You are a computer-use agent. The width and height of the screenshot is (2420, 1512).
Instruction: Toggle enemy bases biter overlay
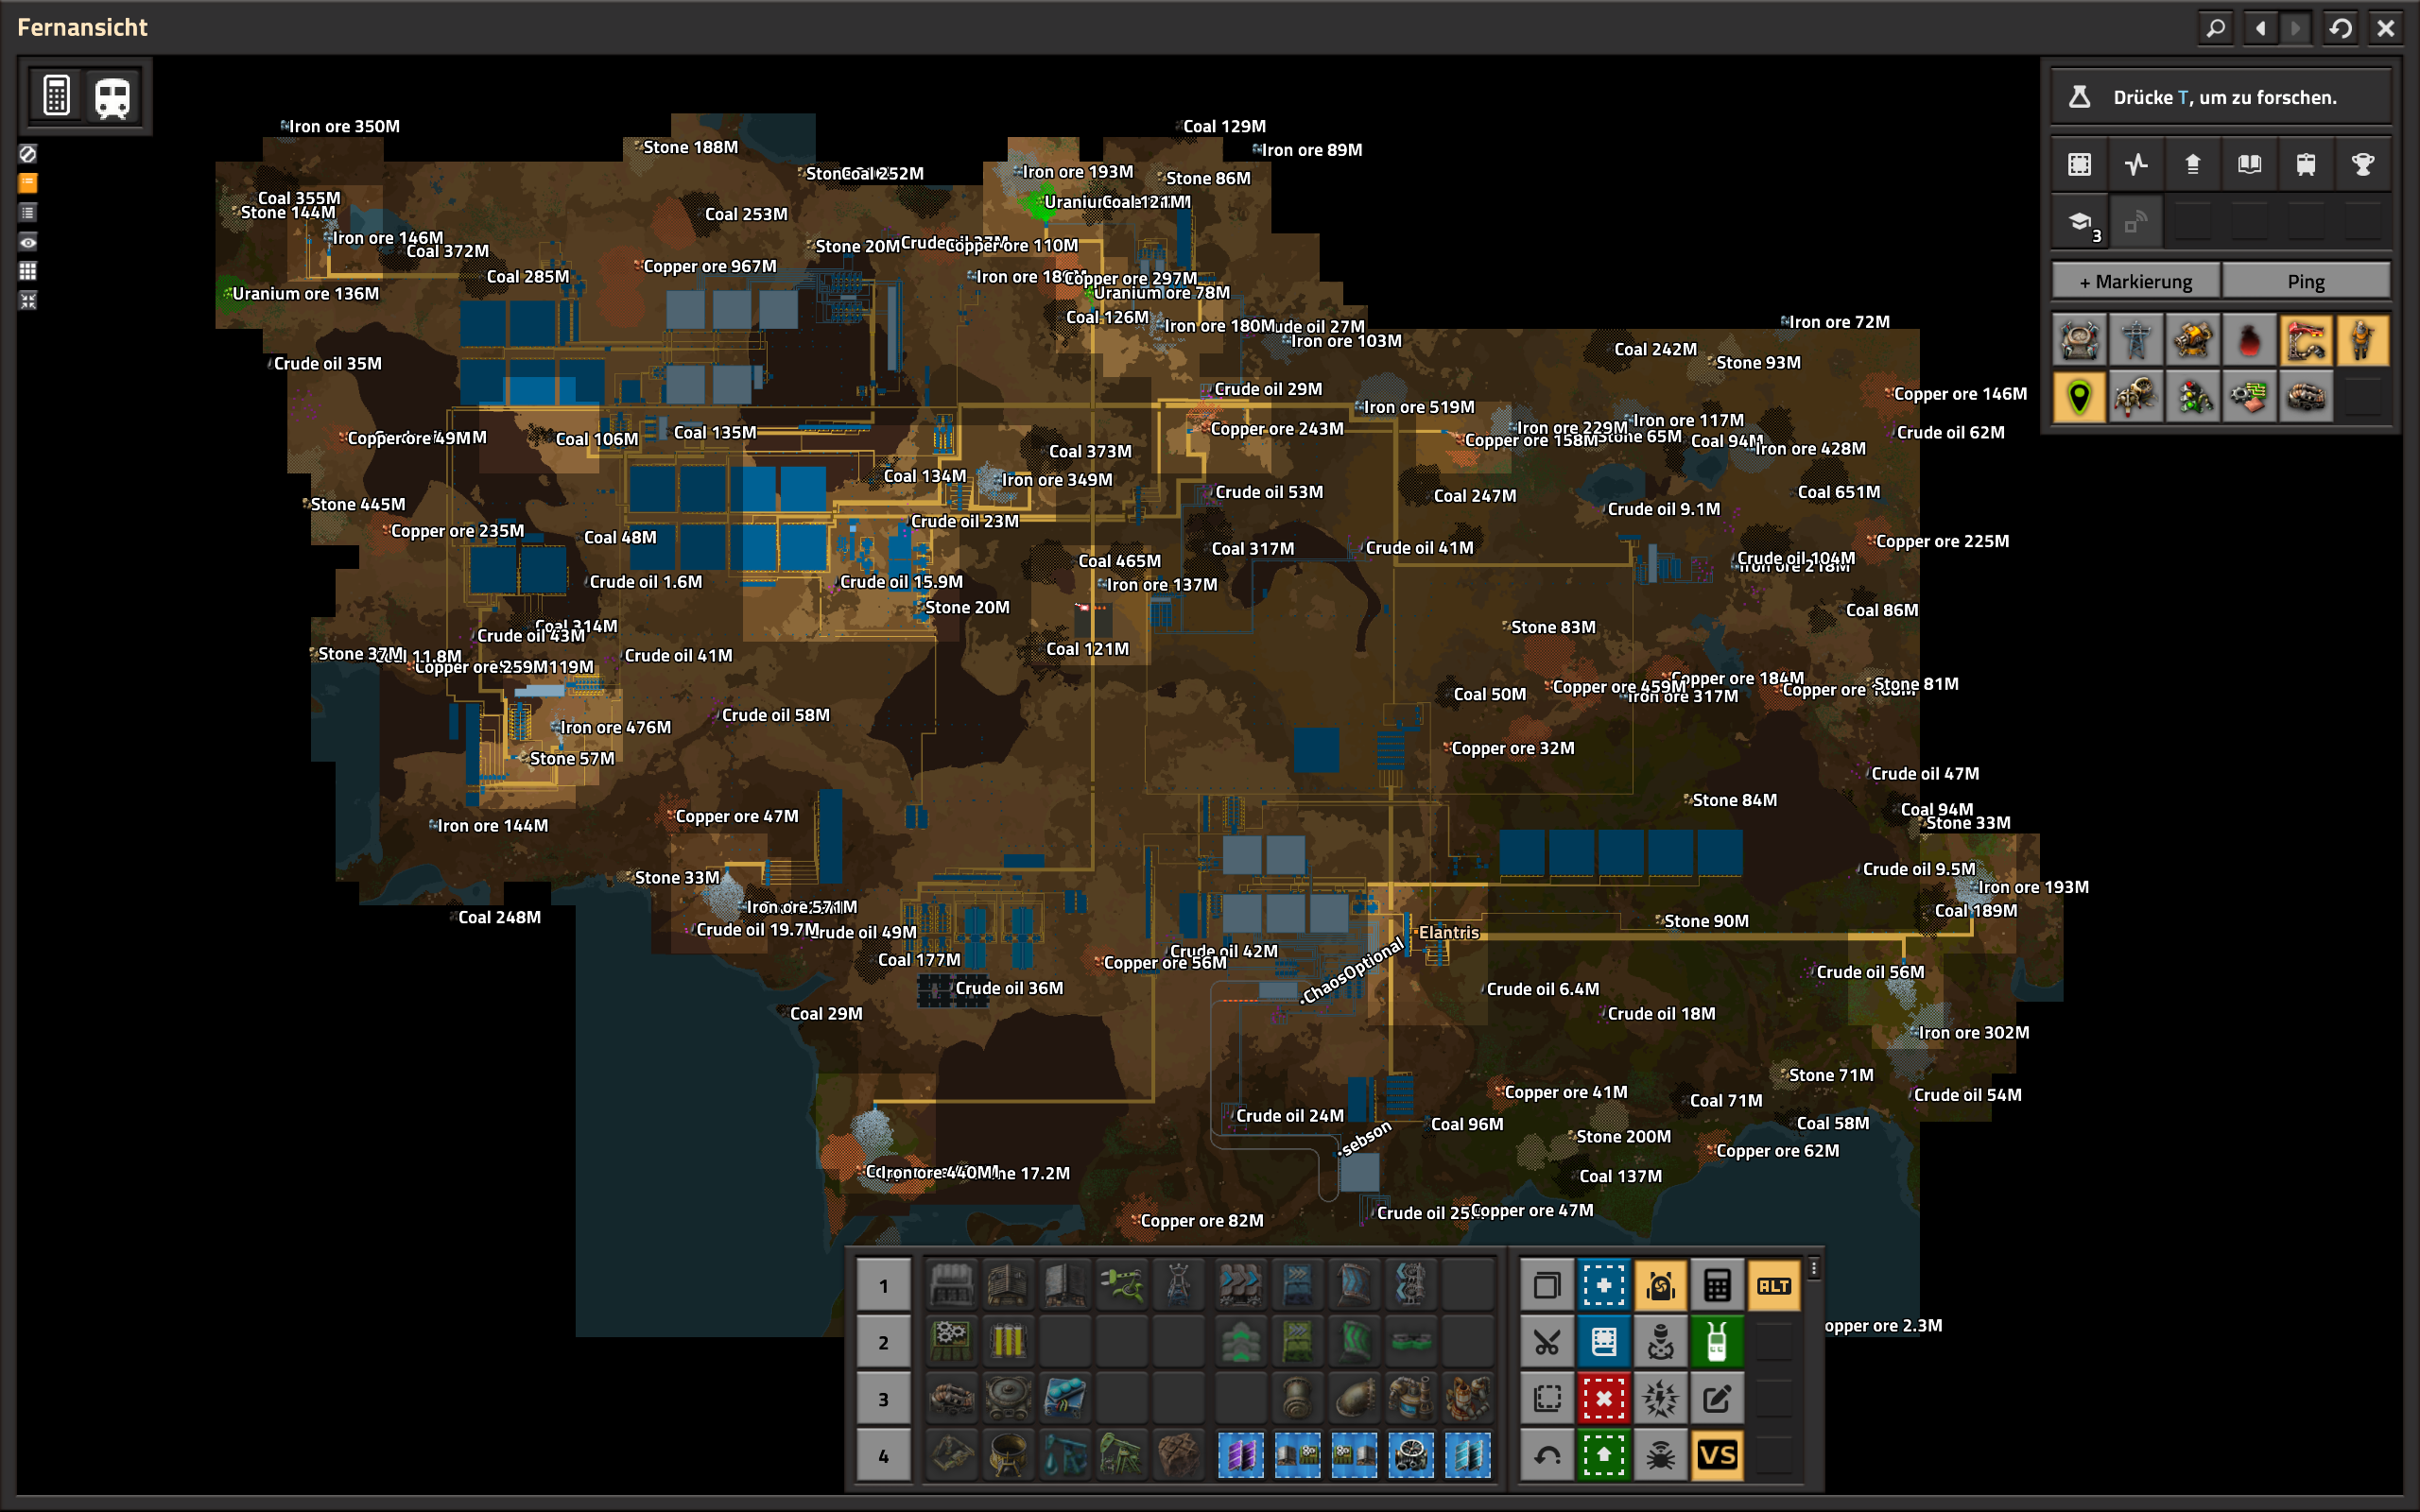click(2136, 398)
